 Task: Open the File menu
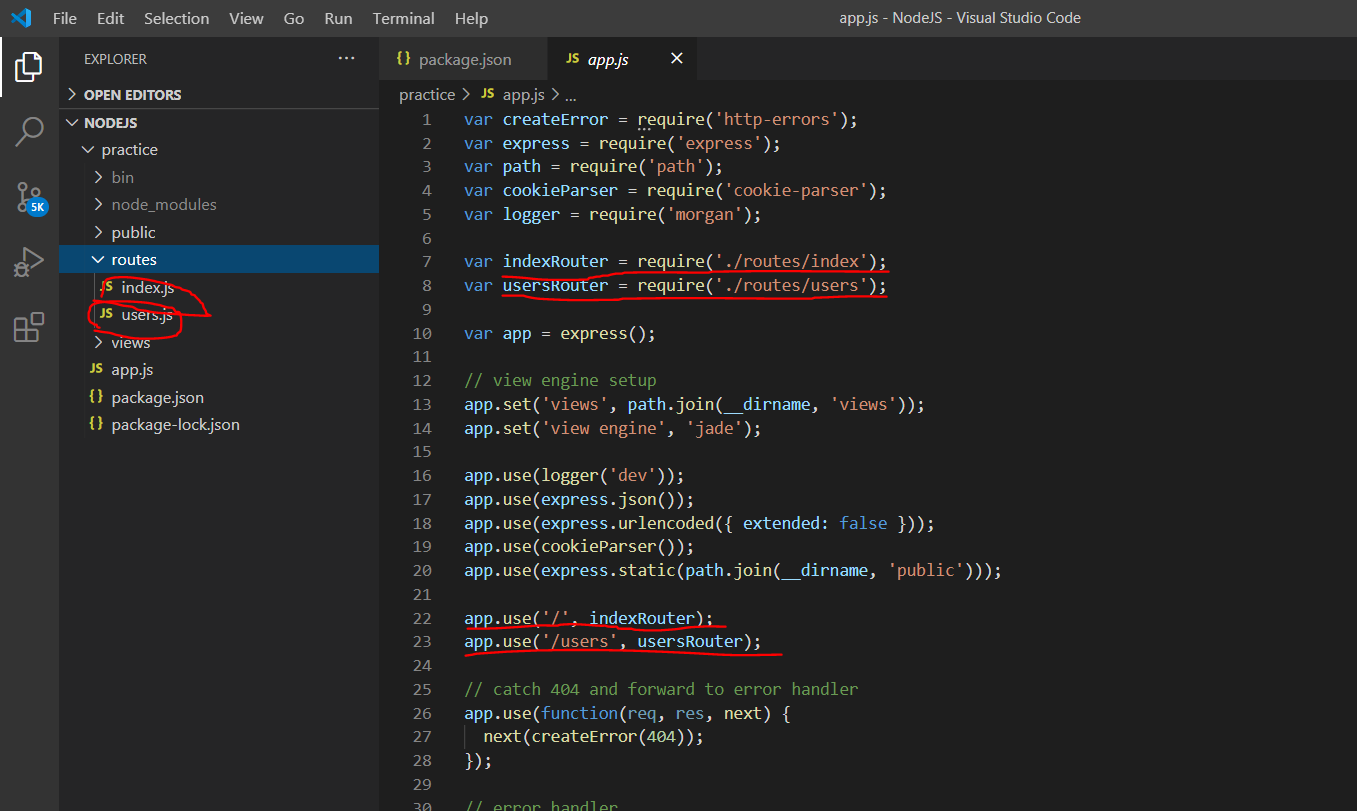point(65,18)
